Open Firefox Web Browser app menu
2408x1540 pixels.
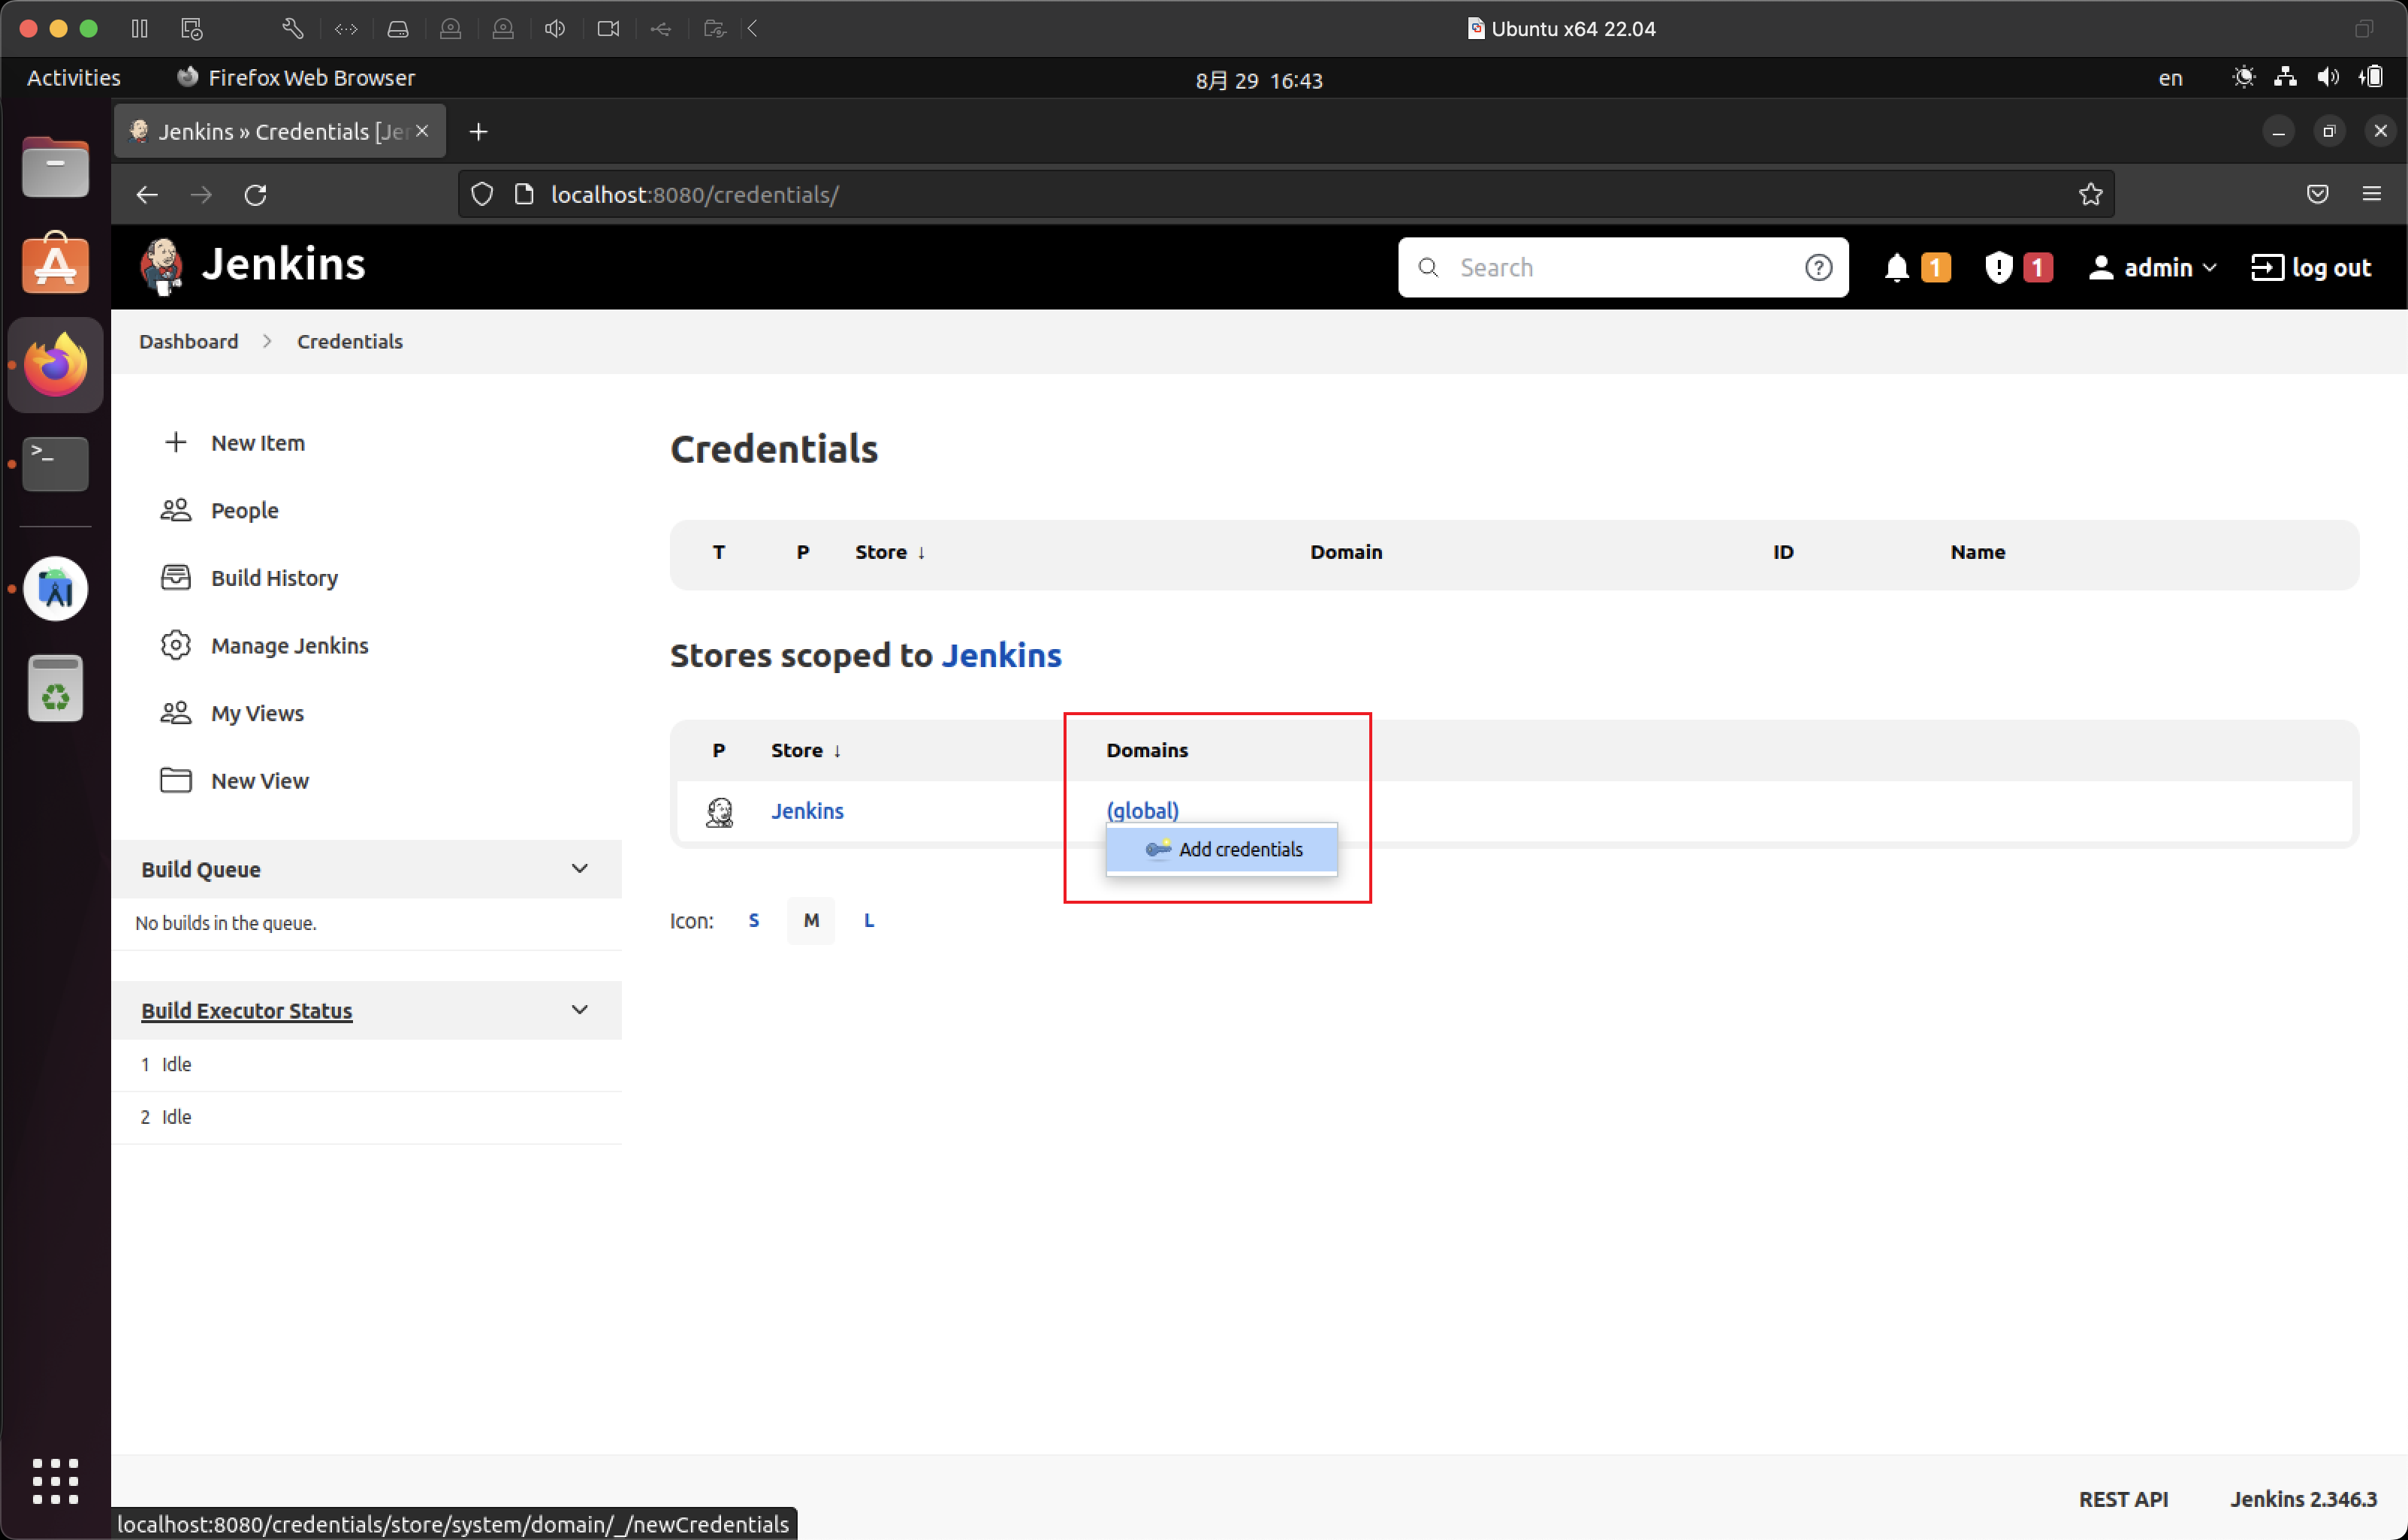pos(296,78)
